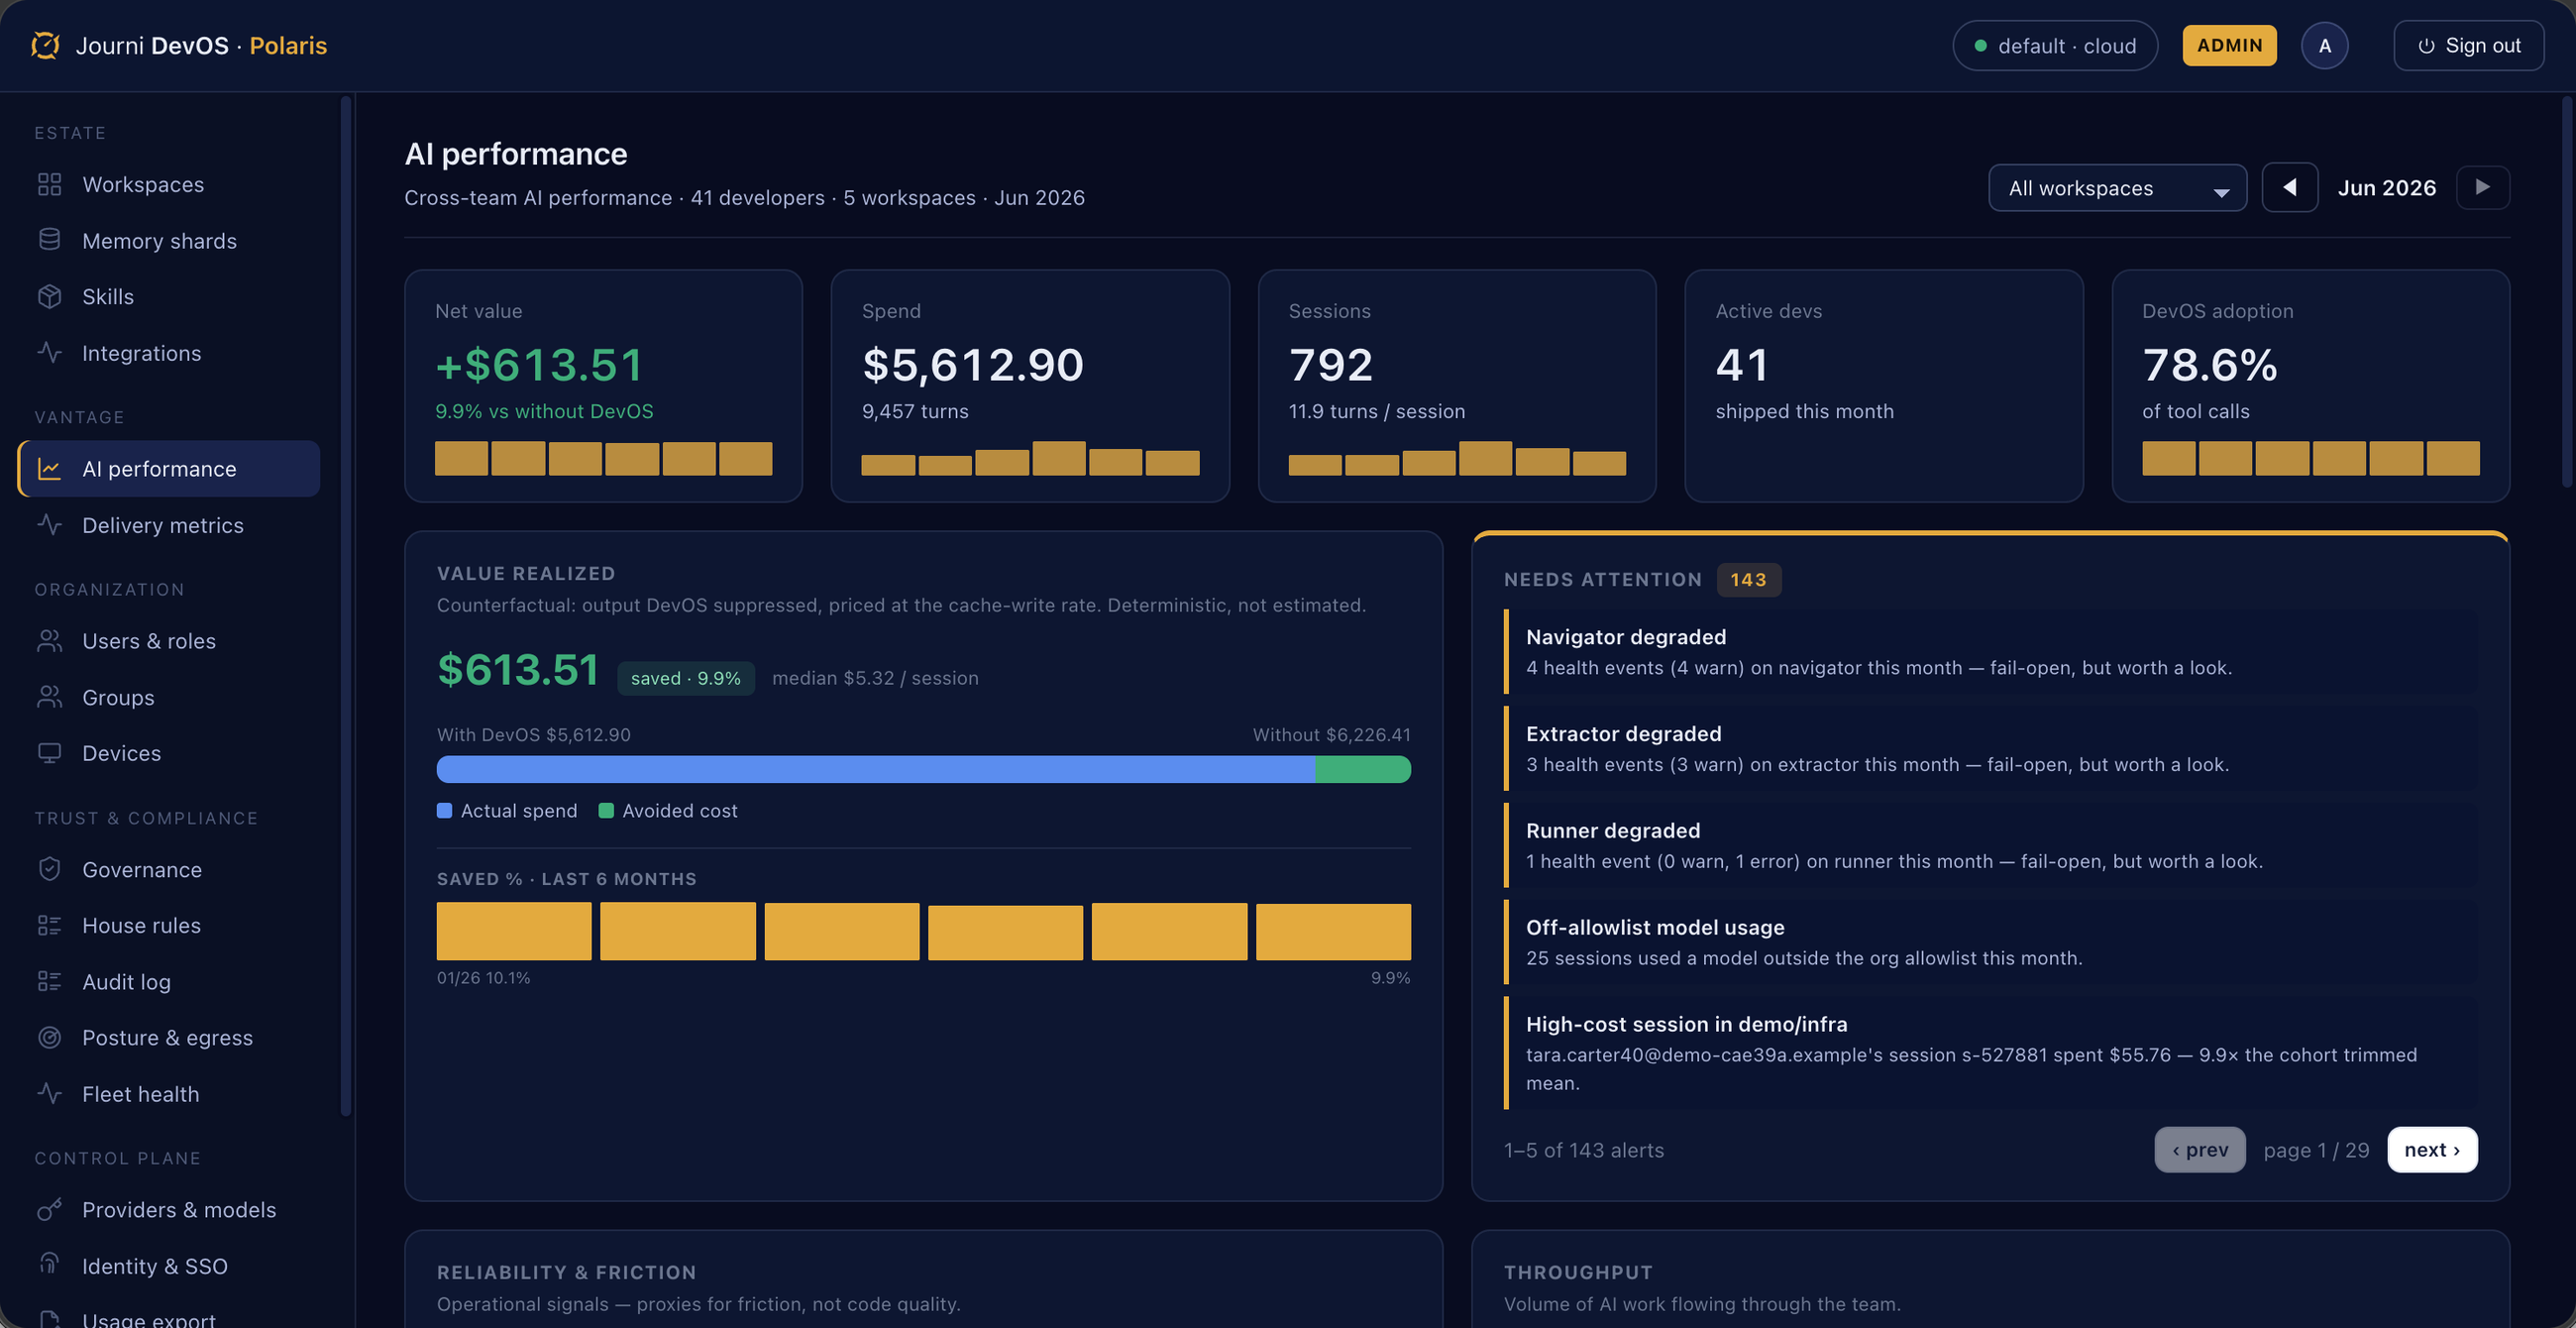Click 'Without $6,226.41' label
Image resolution: width=2576 pixels, height=1328 pixels.
pyautogui.click(x=1331, y=734)
